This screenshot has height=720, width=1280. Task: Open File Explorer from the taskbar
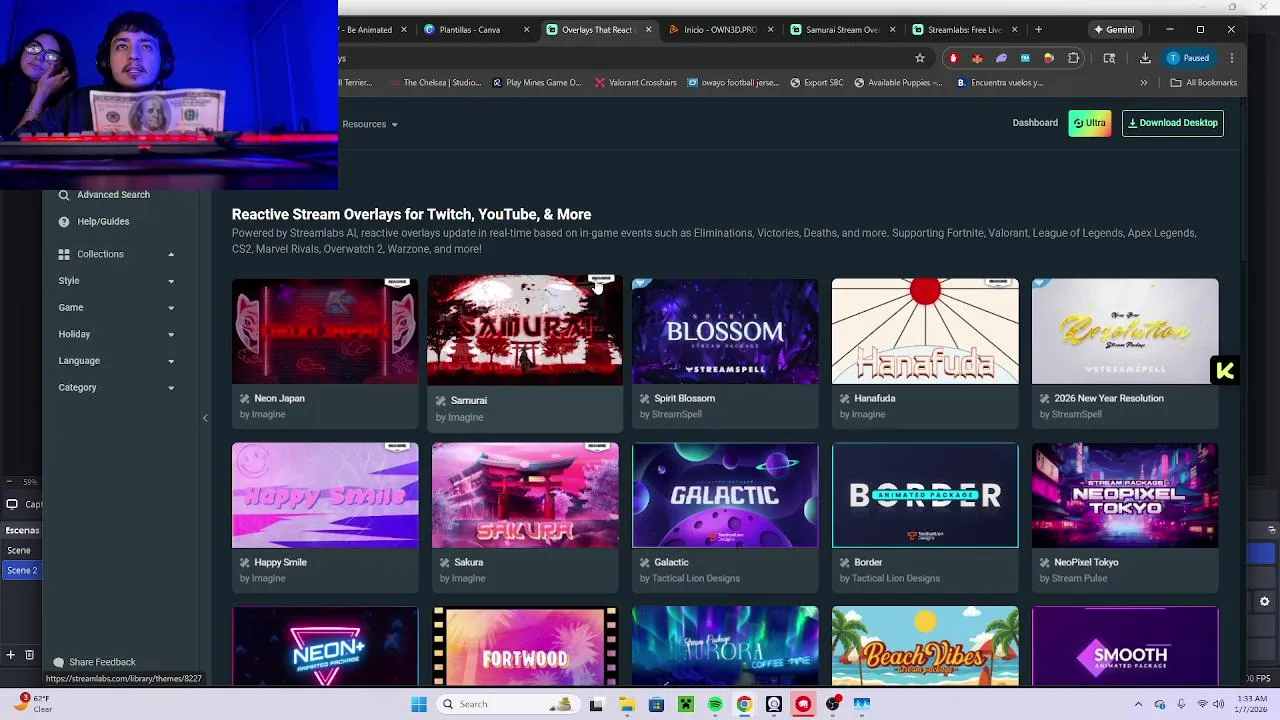(626, 704)
